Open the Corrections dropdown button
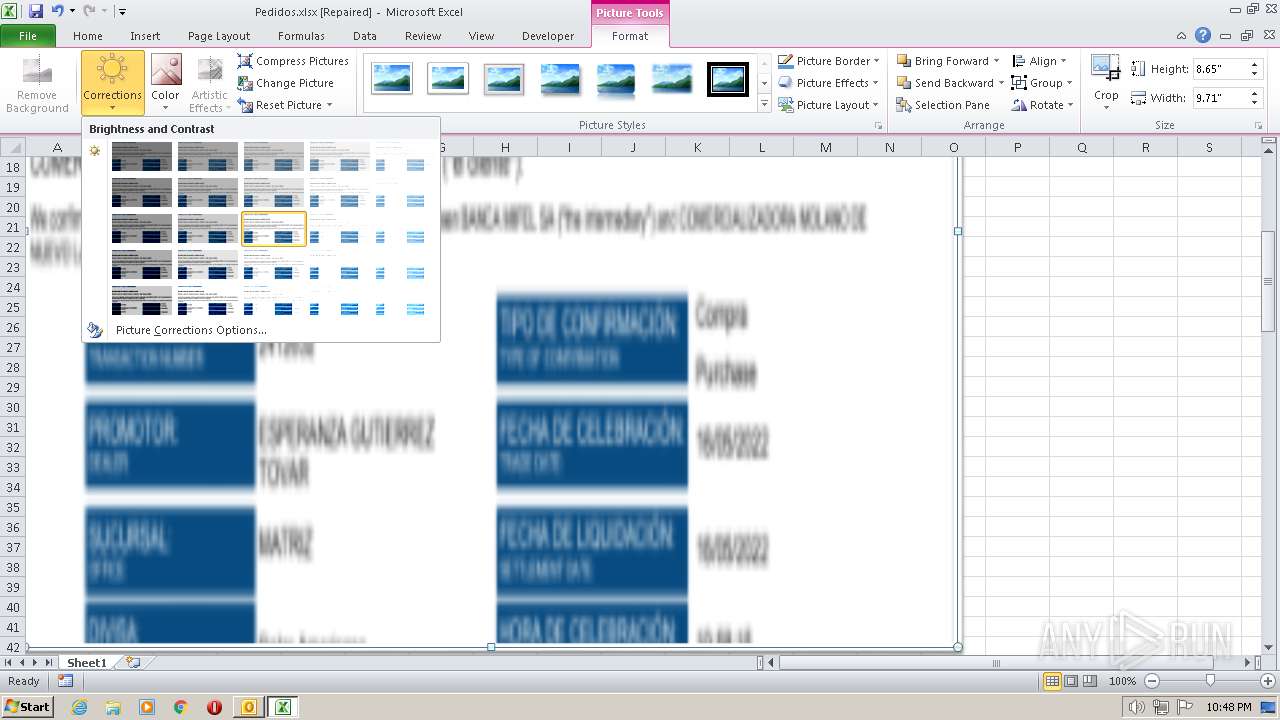Screen dimensions: 1280x720 [112, 83]
